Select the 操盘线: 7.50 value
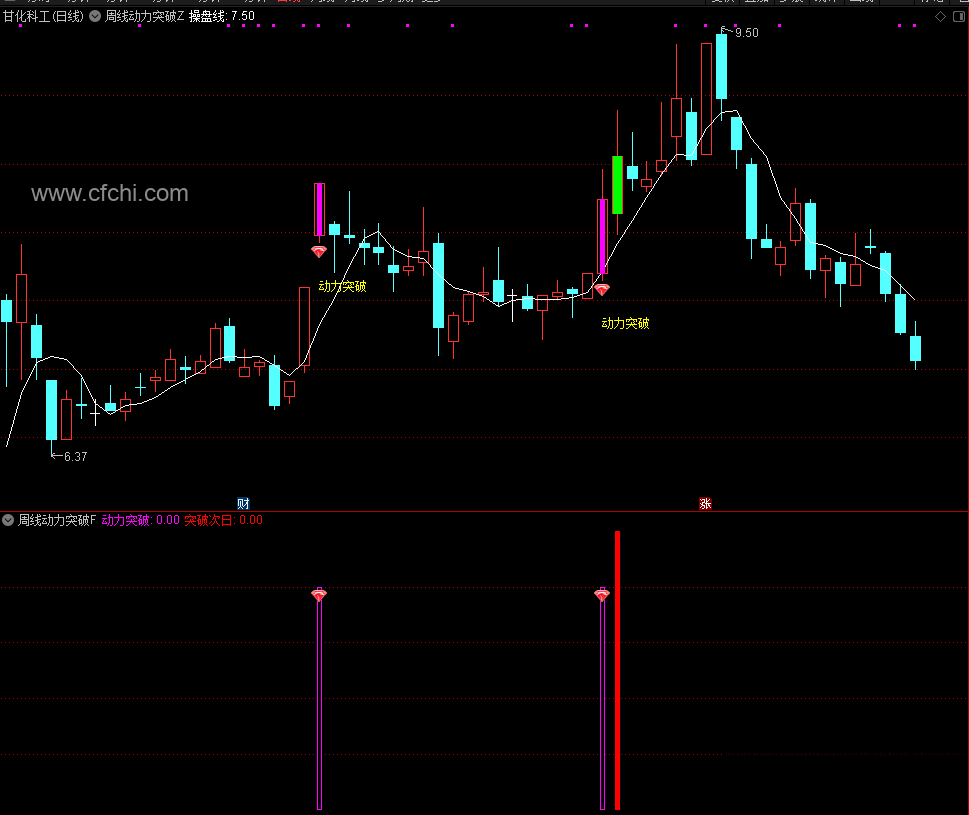Image resolution: width=969 pixels, height=815 pixels. pyautogui.click(x=222, y=16)
